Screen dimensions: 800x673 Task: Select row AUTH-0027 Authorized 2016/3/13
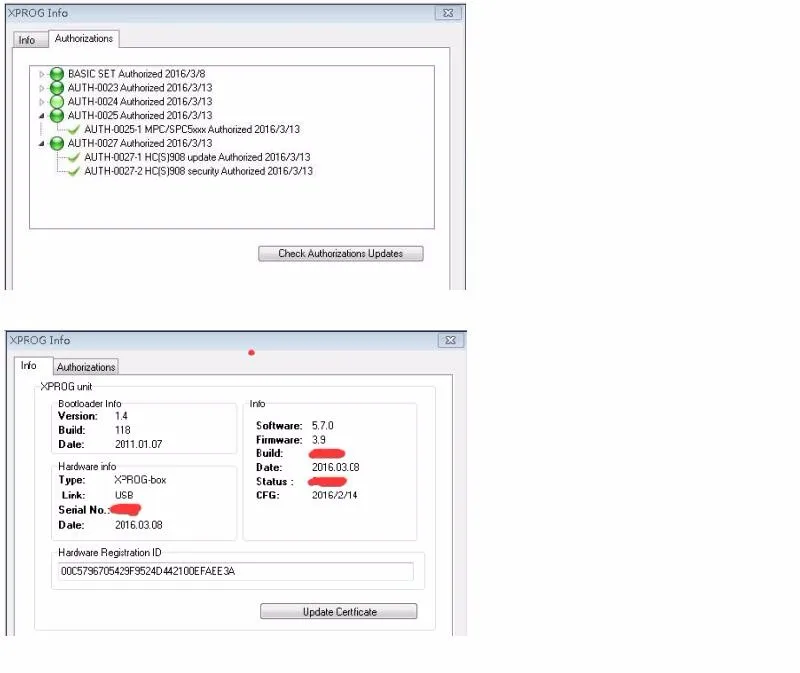(140, 143)
